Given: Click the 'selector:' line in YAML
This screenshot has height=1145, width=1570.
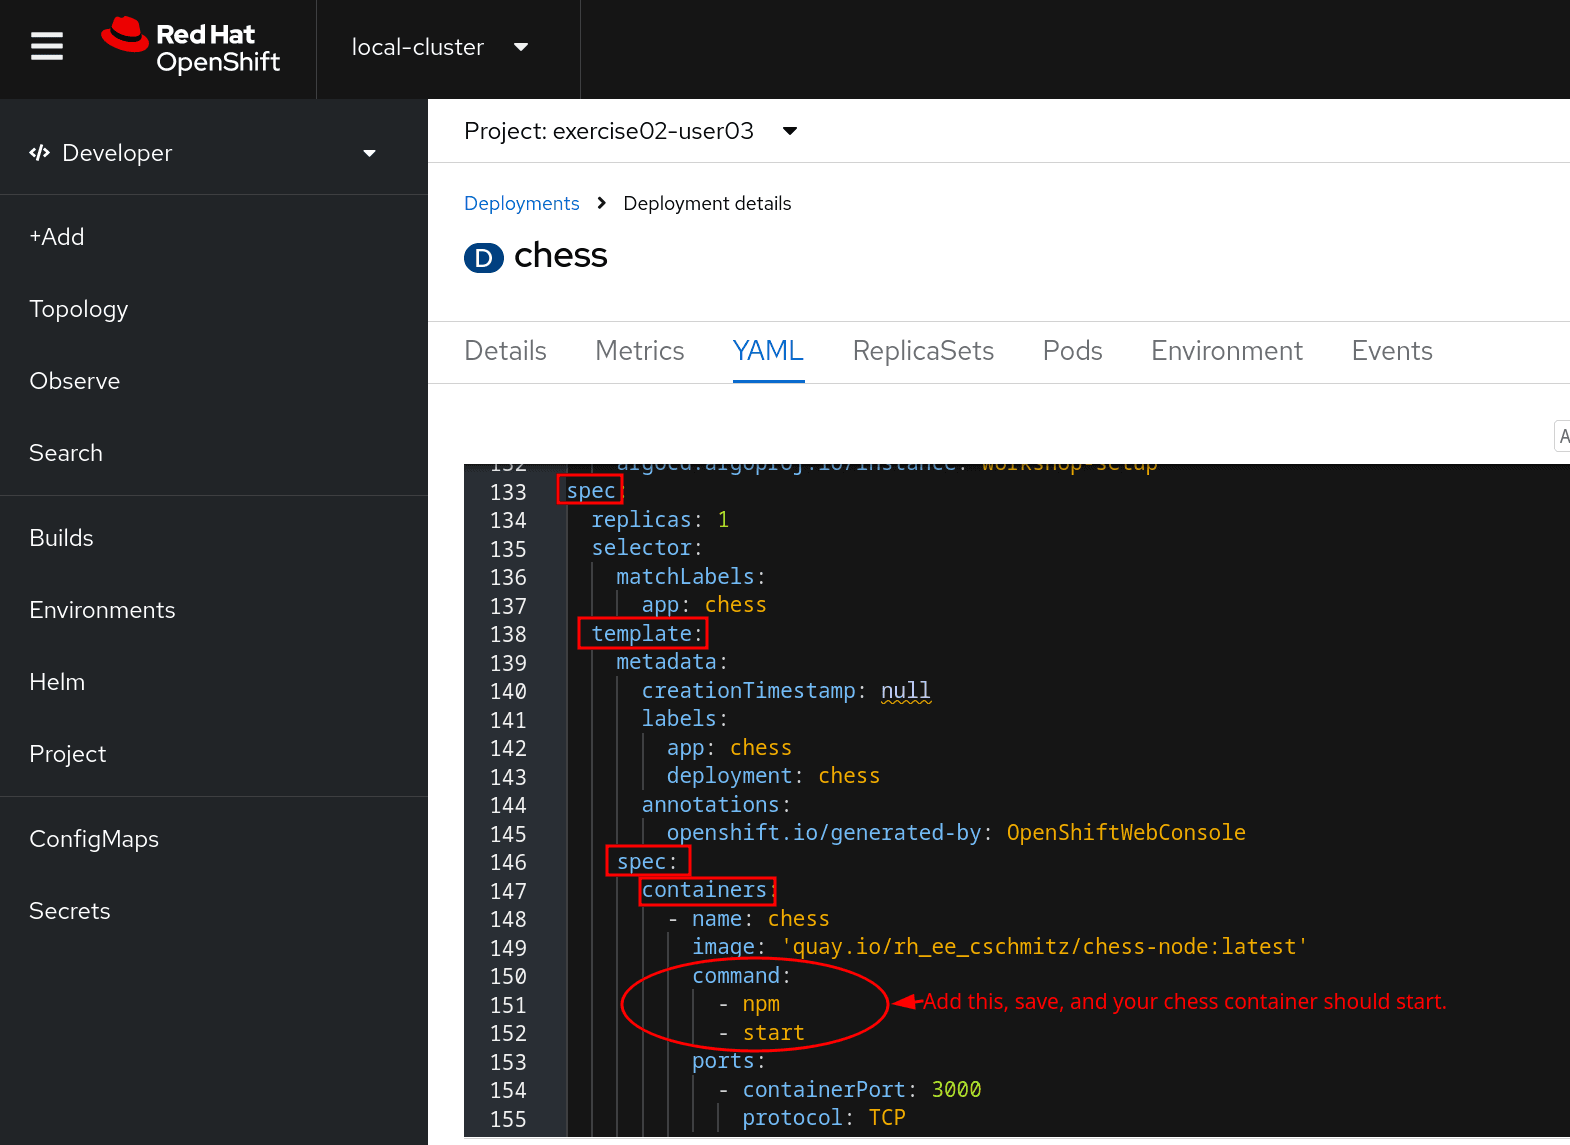Looking at the screenshot, I should (x=647, y=548).
